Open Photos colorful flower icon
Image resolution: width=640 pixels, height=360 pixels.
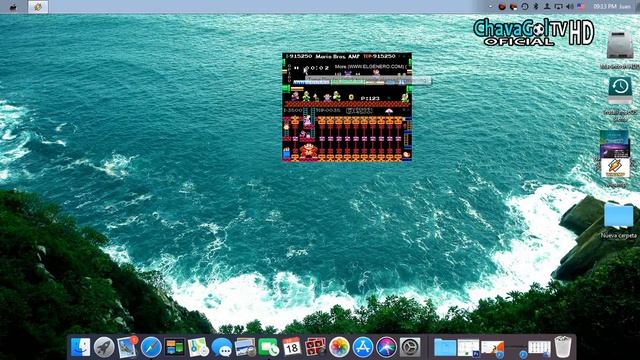click(339, 347)
